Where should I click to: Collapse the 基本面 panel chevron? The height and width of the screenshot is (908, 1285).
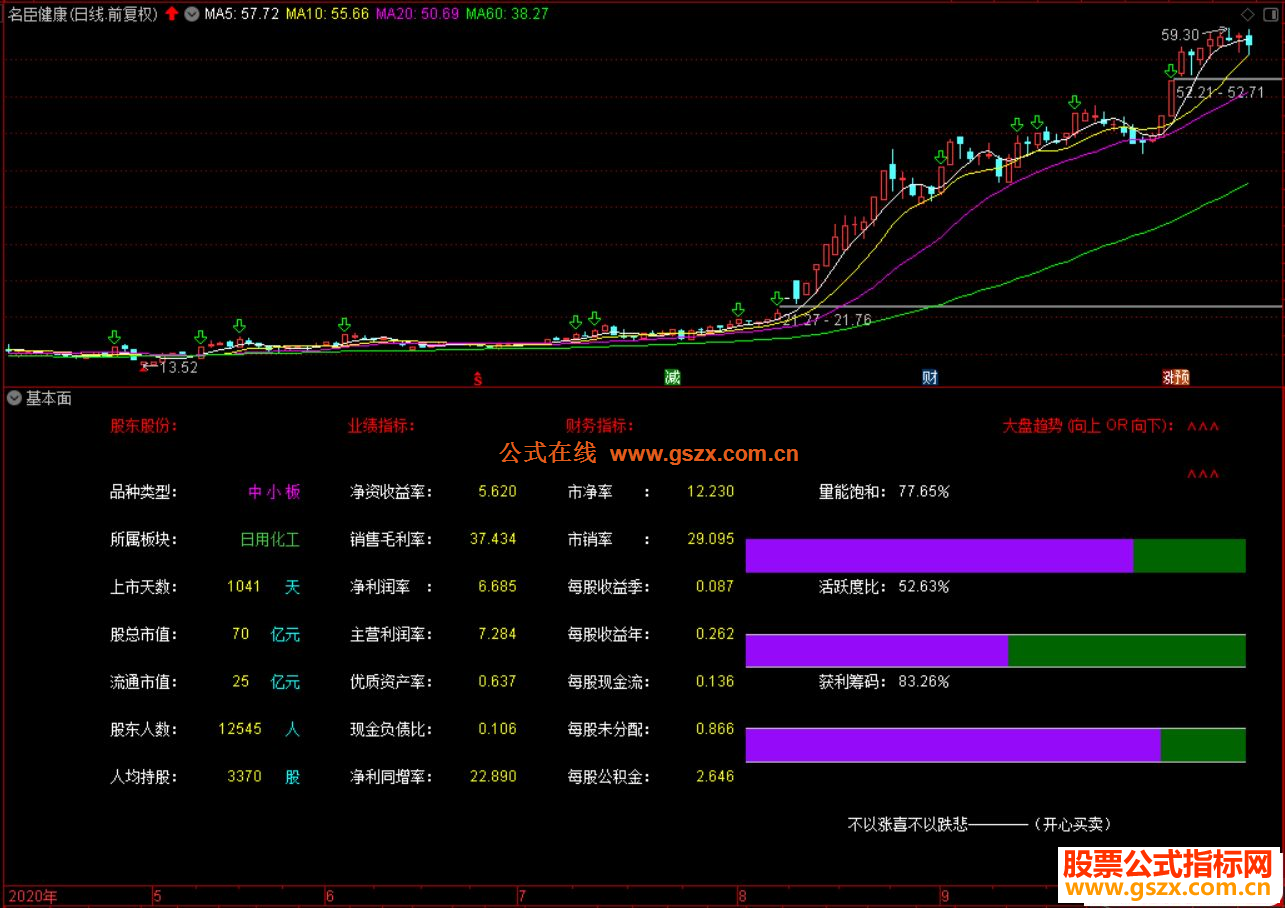(14, 398)
